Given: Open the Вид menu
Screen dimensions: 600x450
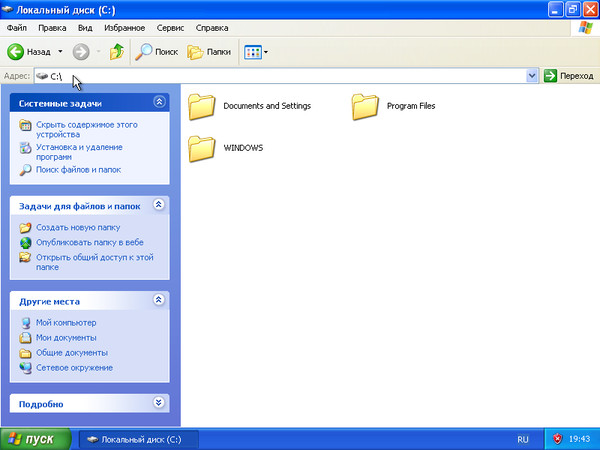Looking at the screenshot, I should (x=85, y=28).
